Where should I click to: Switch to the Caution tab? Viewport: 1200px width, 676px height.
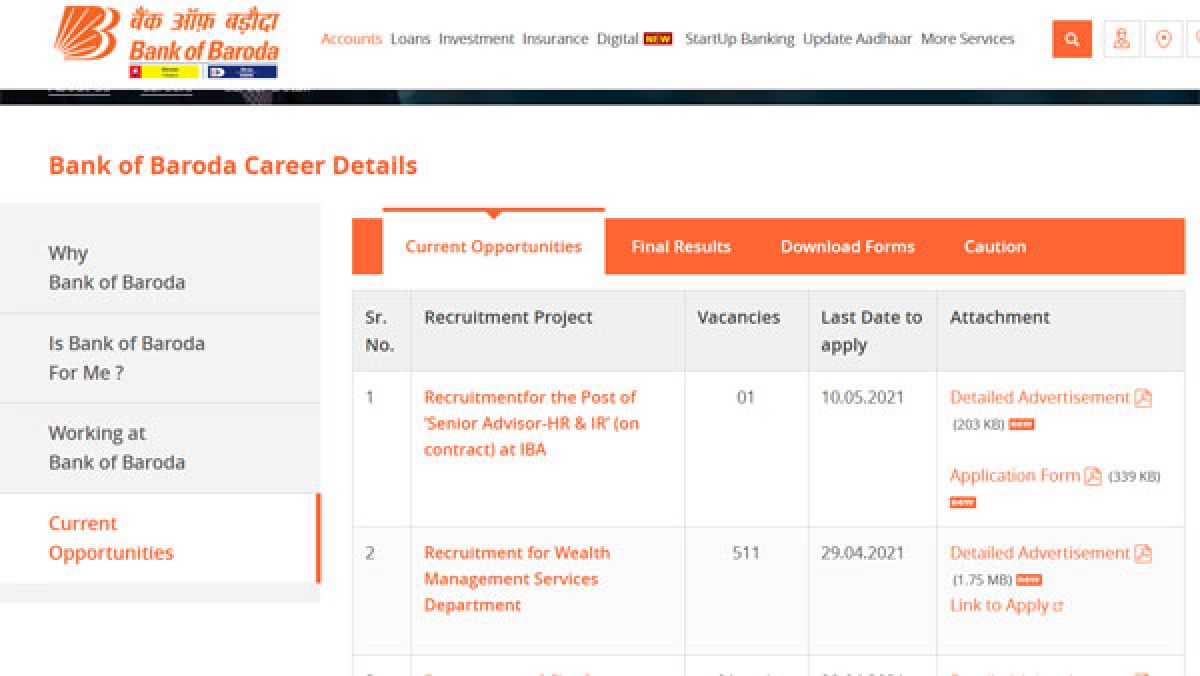(x=995, y=247)
